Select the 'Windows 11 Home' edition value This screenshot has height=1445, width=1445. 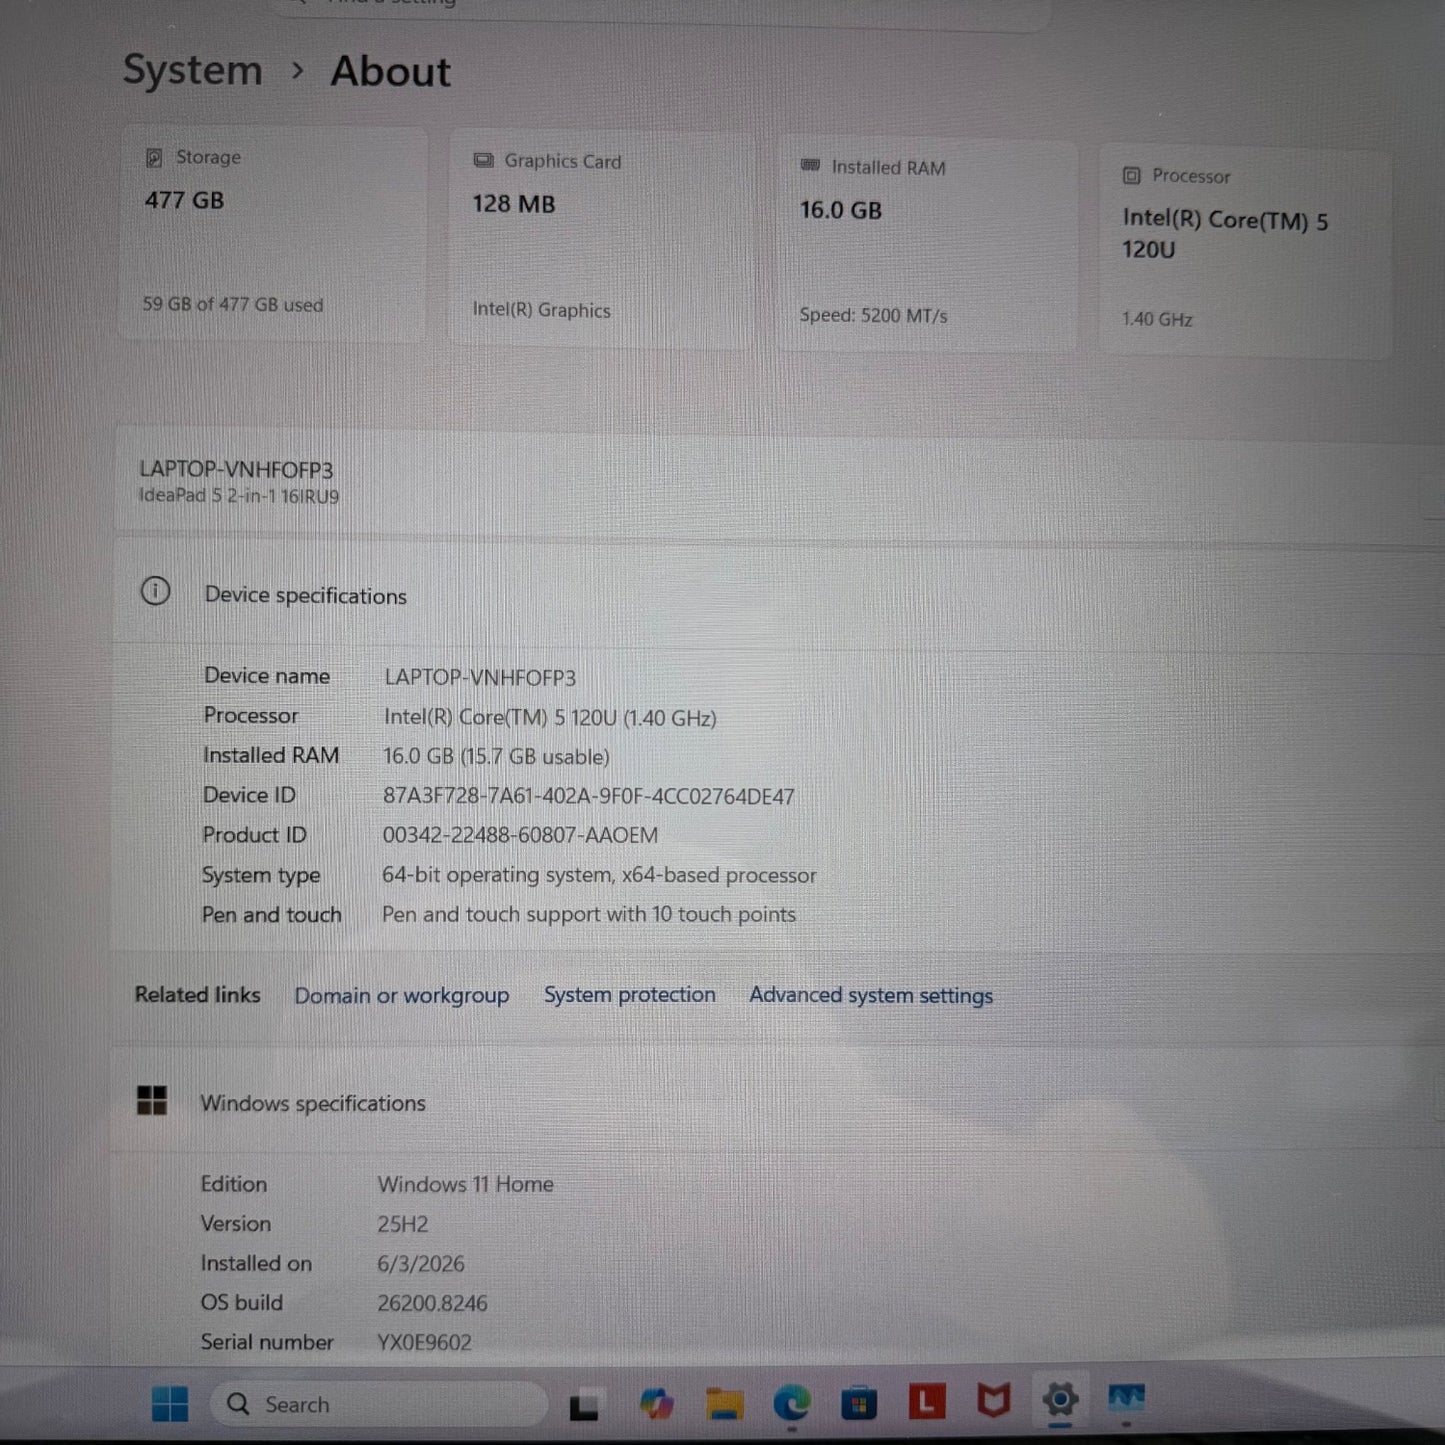point(465,1185)
